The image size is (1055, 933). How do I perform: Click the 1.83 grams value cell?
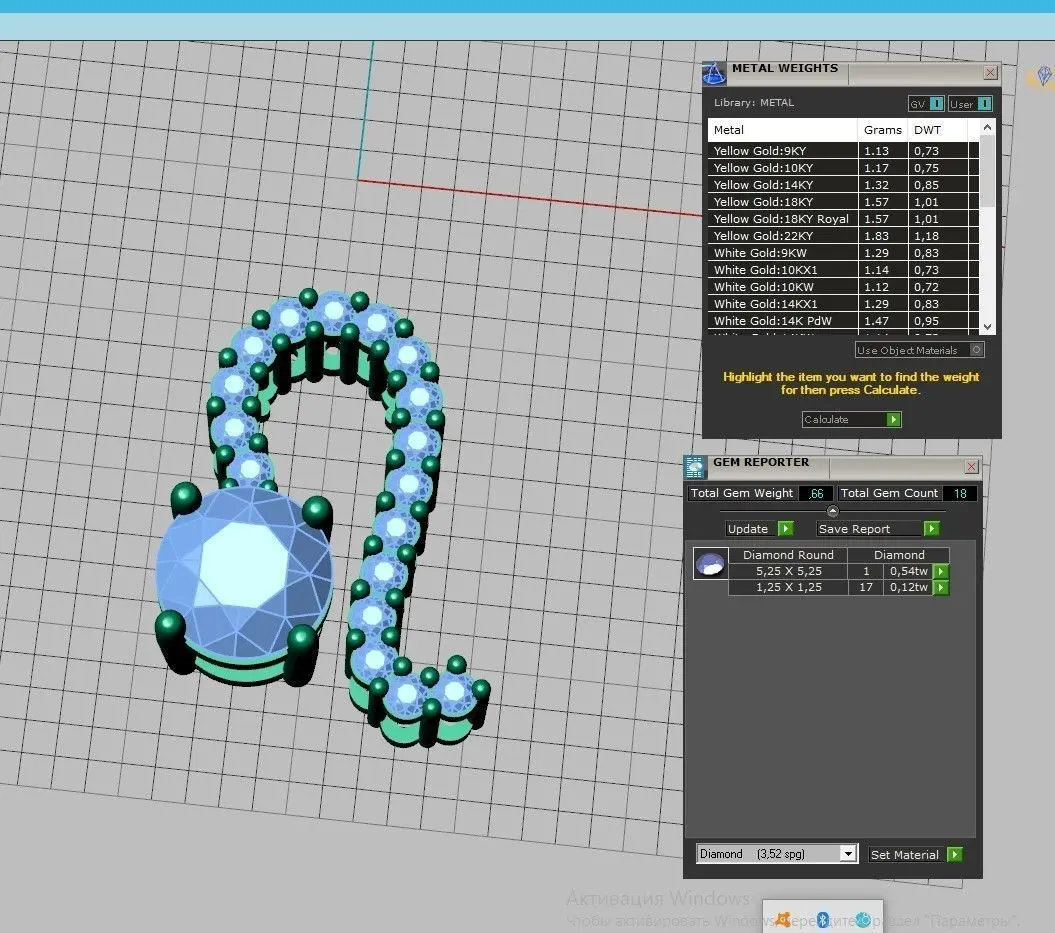(882, 235)
